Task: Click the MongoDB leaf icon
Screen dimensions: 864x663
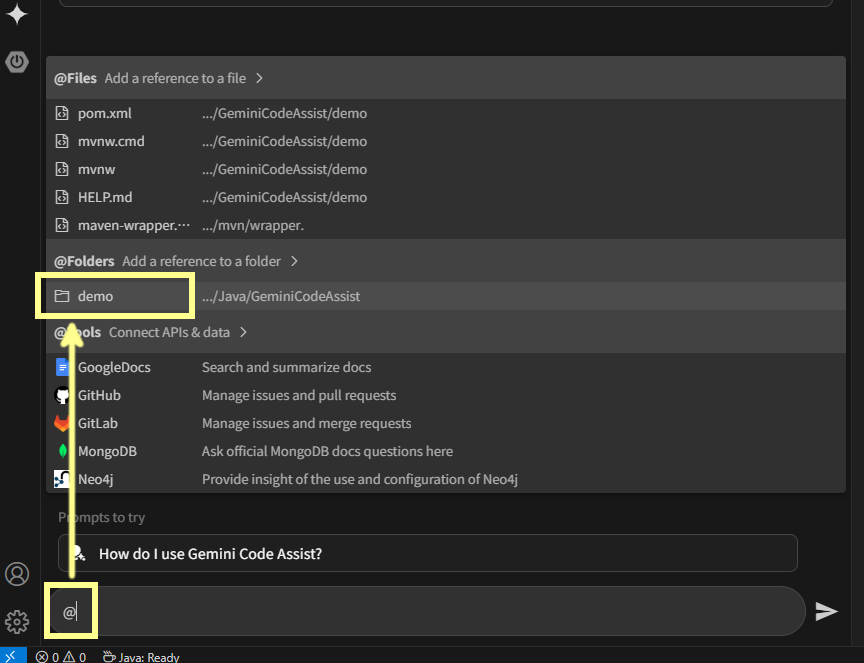Action: (x=63, y=451)
